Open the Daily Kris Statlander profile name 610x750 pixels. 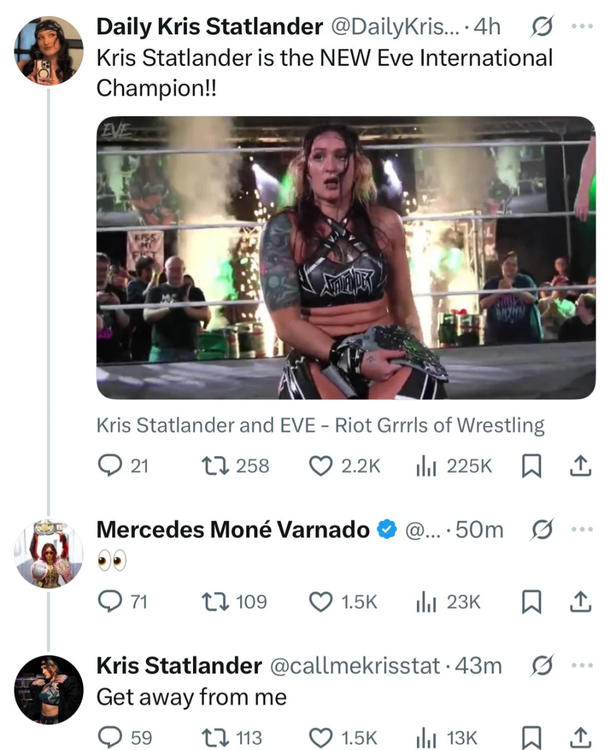point(209,29)
